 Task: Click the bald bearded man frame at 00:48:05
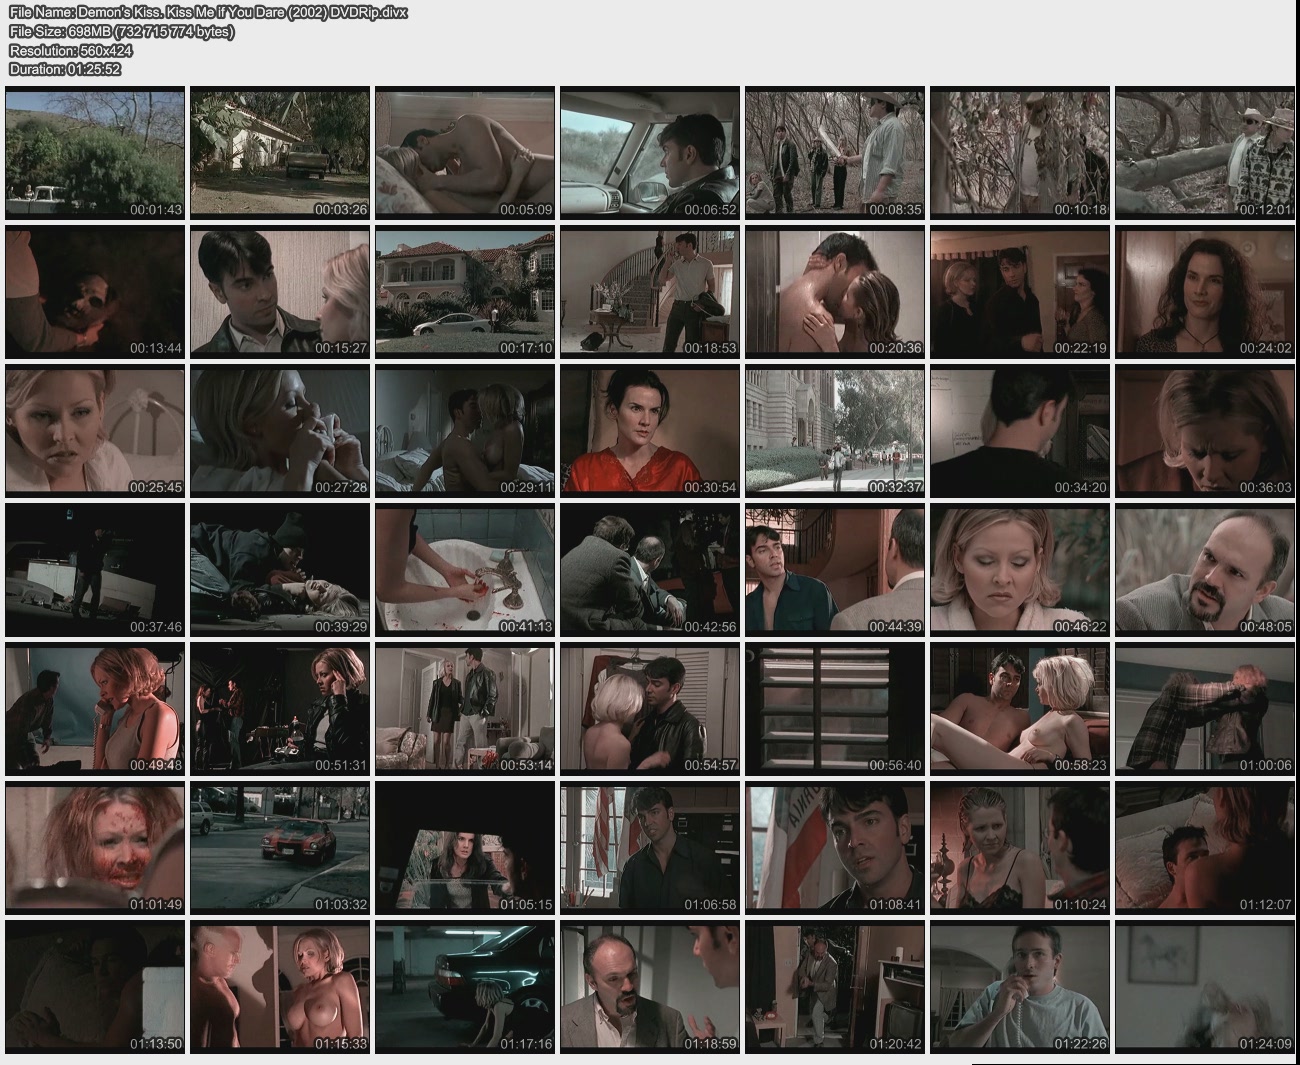pos(1205,571)
